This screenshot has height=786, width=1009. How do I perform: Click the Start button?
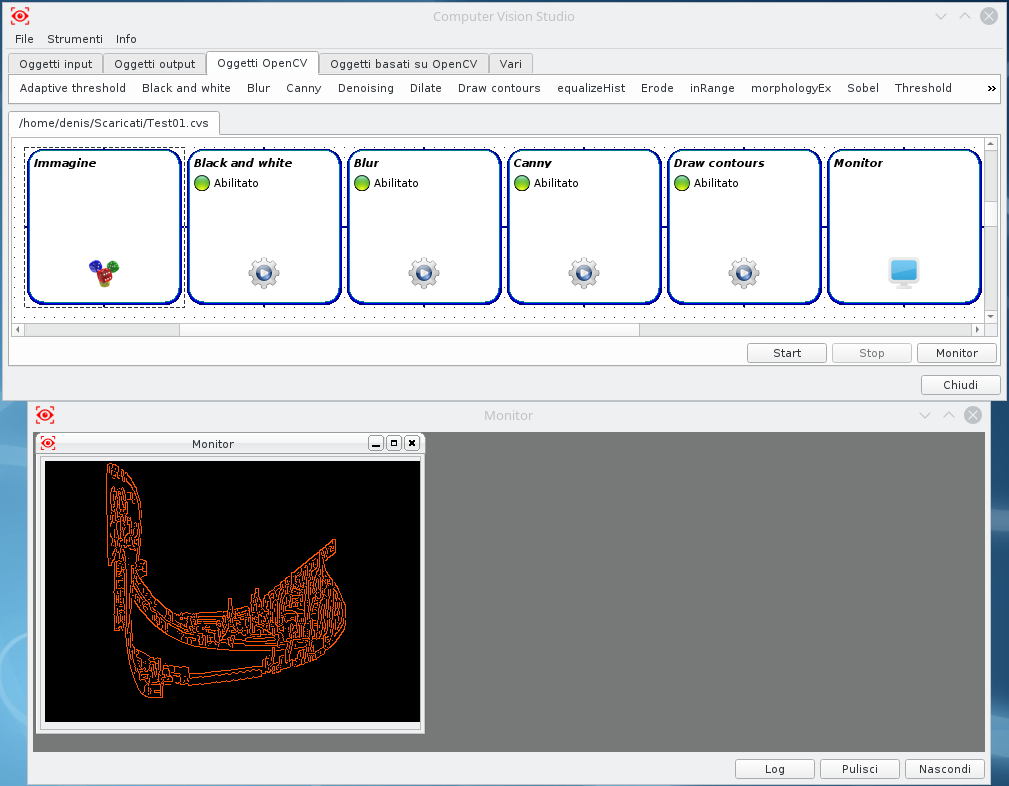coord(787,353)
